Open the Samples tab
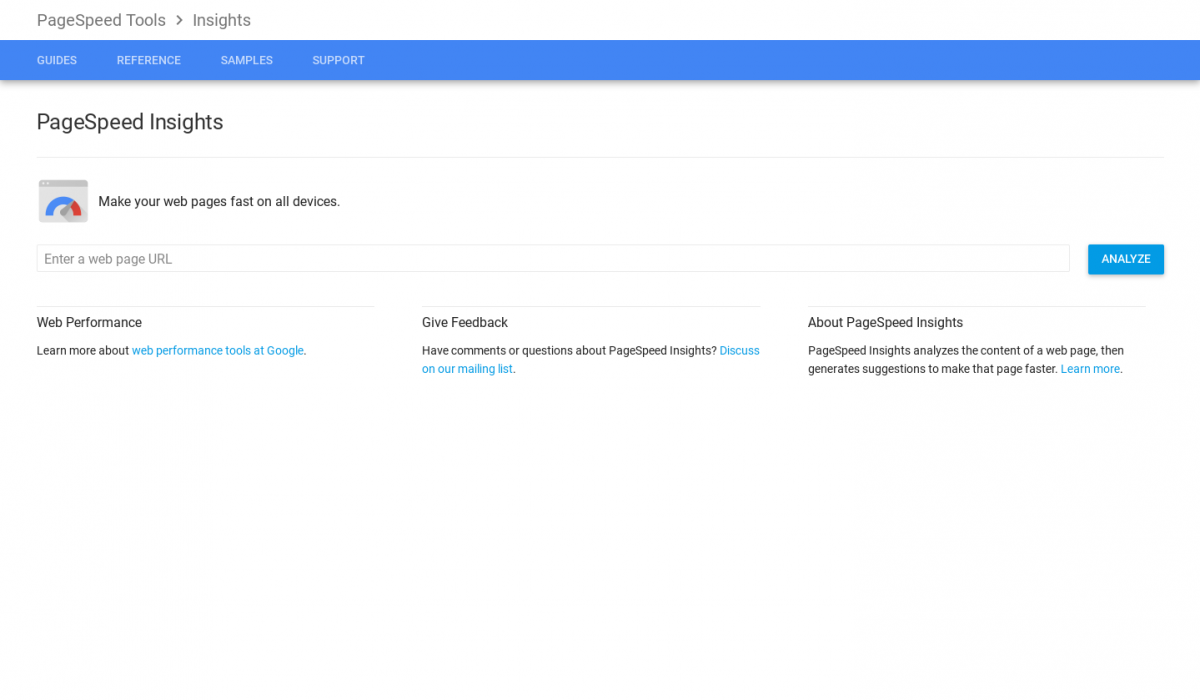The image size is (1200, 700). click(247, 60)
